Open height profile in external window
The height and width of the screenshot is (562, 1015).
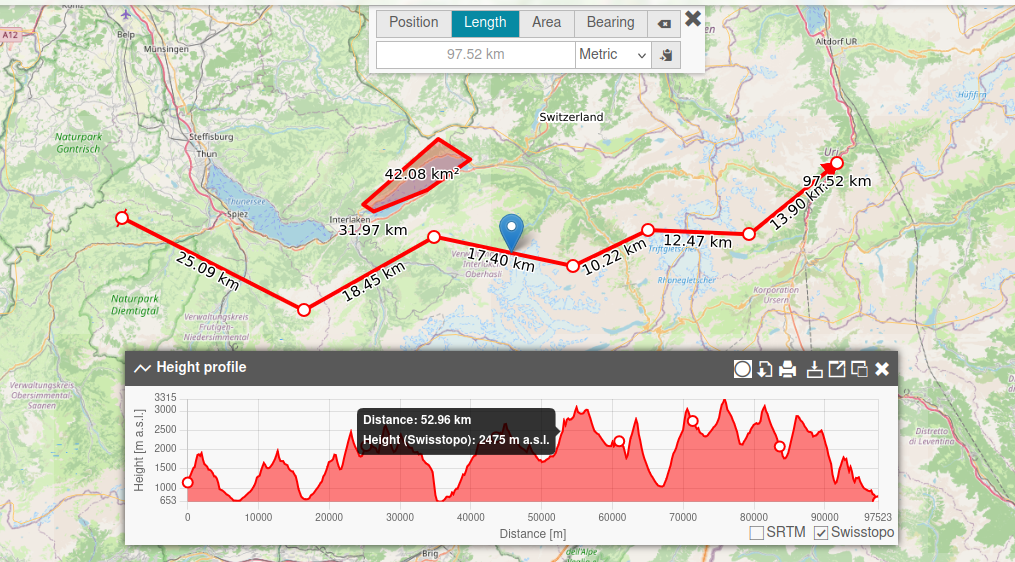(837, 369)
